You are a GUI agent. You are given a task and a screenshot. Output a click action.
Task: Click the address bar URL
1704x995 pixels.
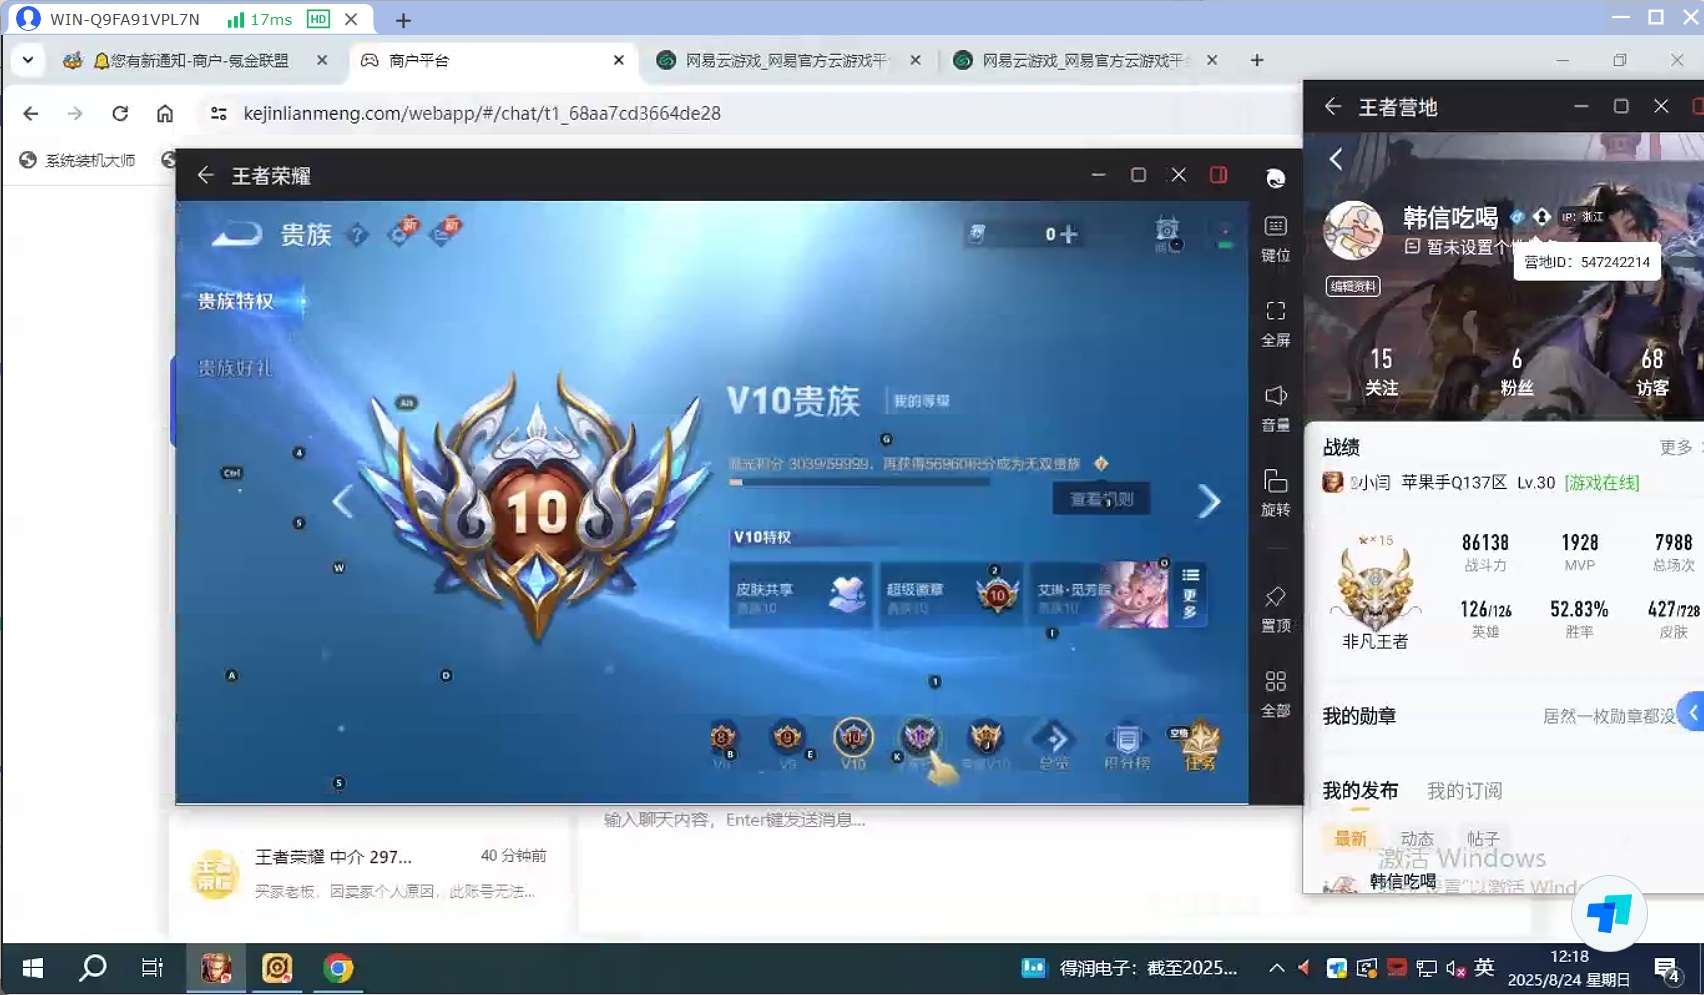(x=482, y=113)
